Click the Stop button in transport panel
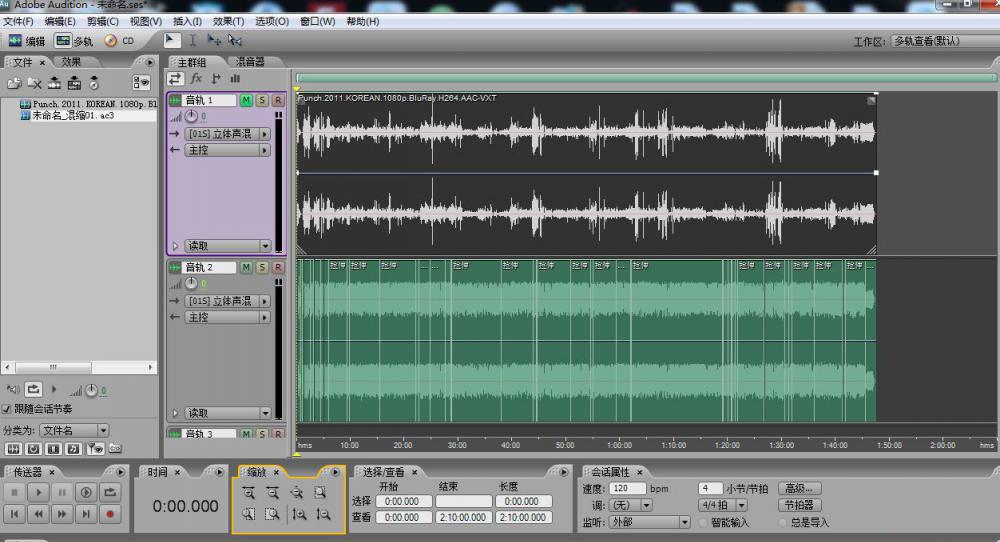 pos(15,492)
